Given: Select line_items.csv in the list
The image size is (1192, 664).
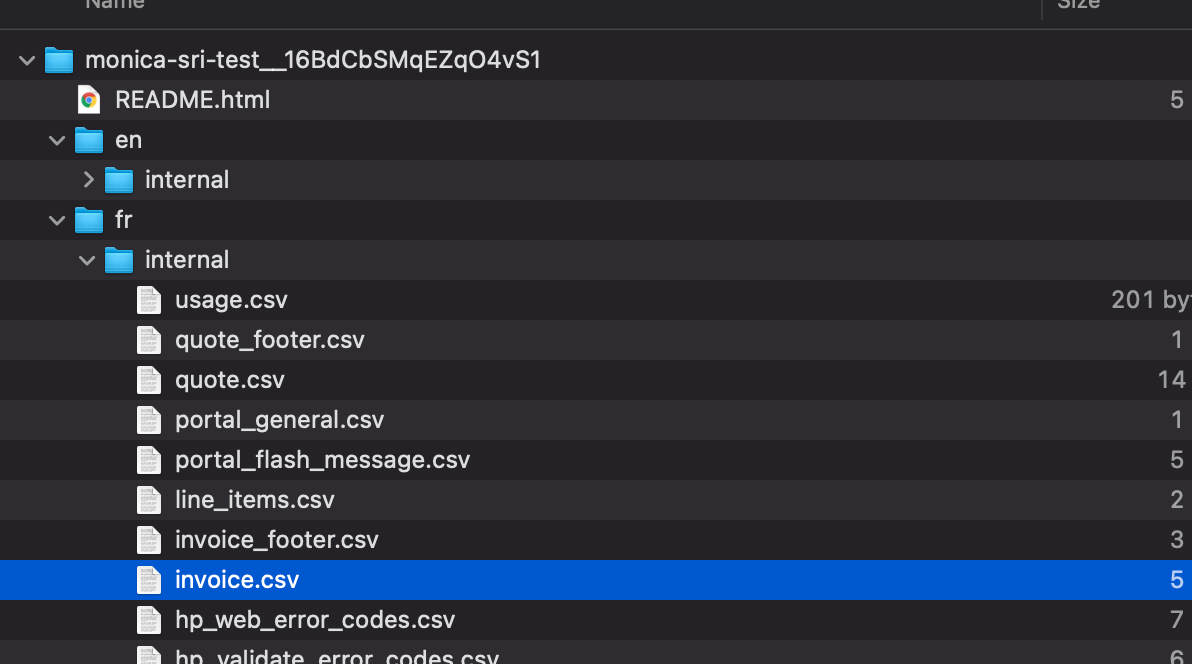Looking at the screenshot, I should [x=254, y=500].
